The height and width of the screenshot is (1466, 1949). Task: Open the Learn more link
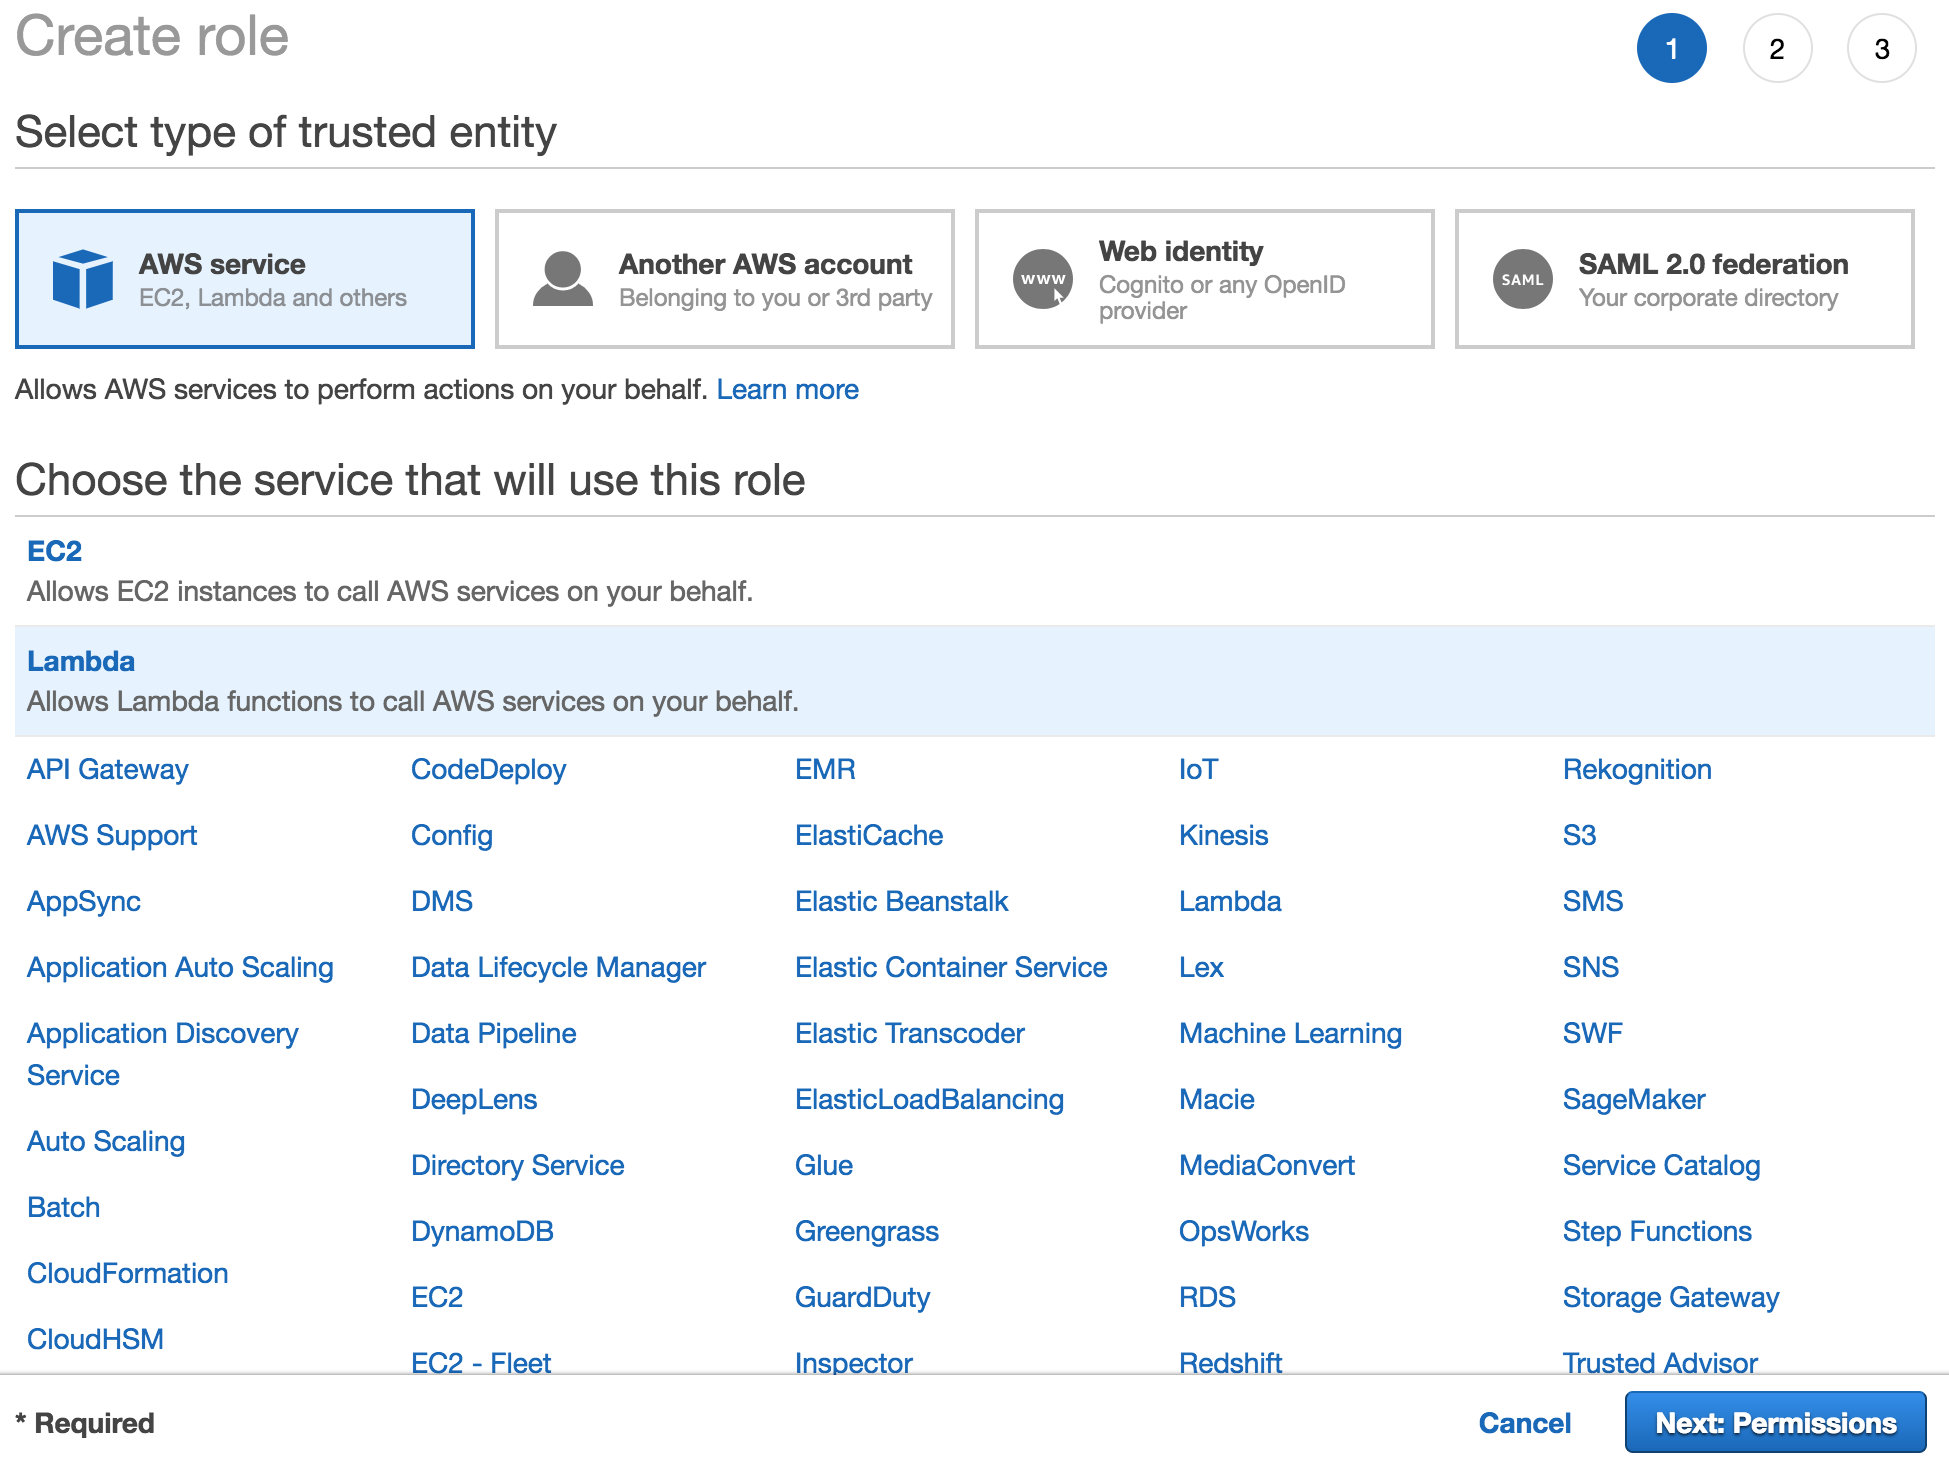[x=787, y=389]
